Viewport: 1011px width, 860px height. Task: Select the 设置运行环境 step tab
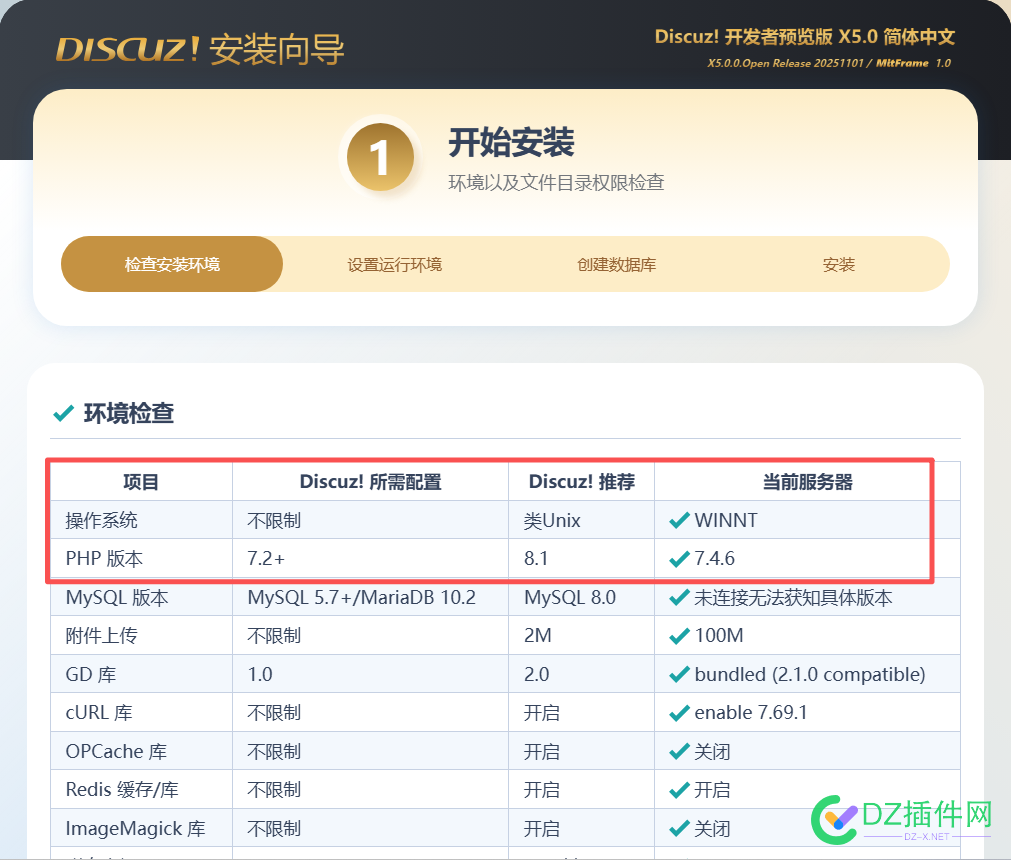tap(395, 264)
